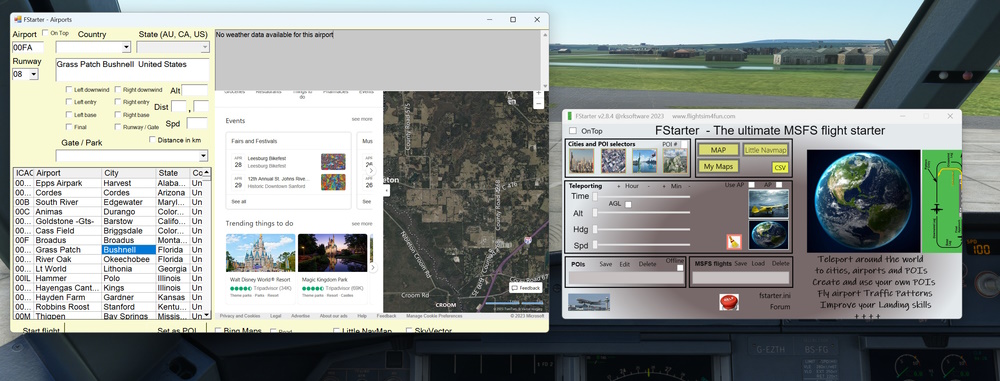The width and height of the screenshot is (1000, 381).
Task: Click the yellow airplane teleport thumbnail
Action: coord(768,204)
